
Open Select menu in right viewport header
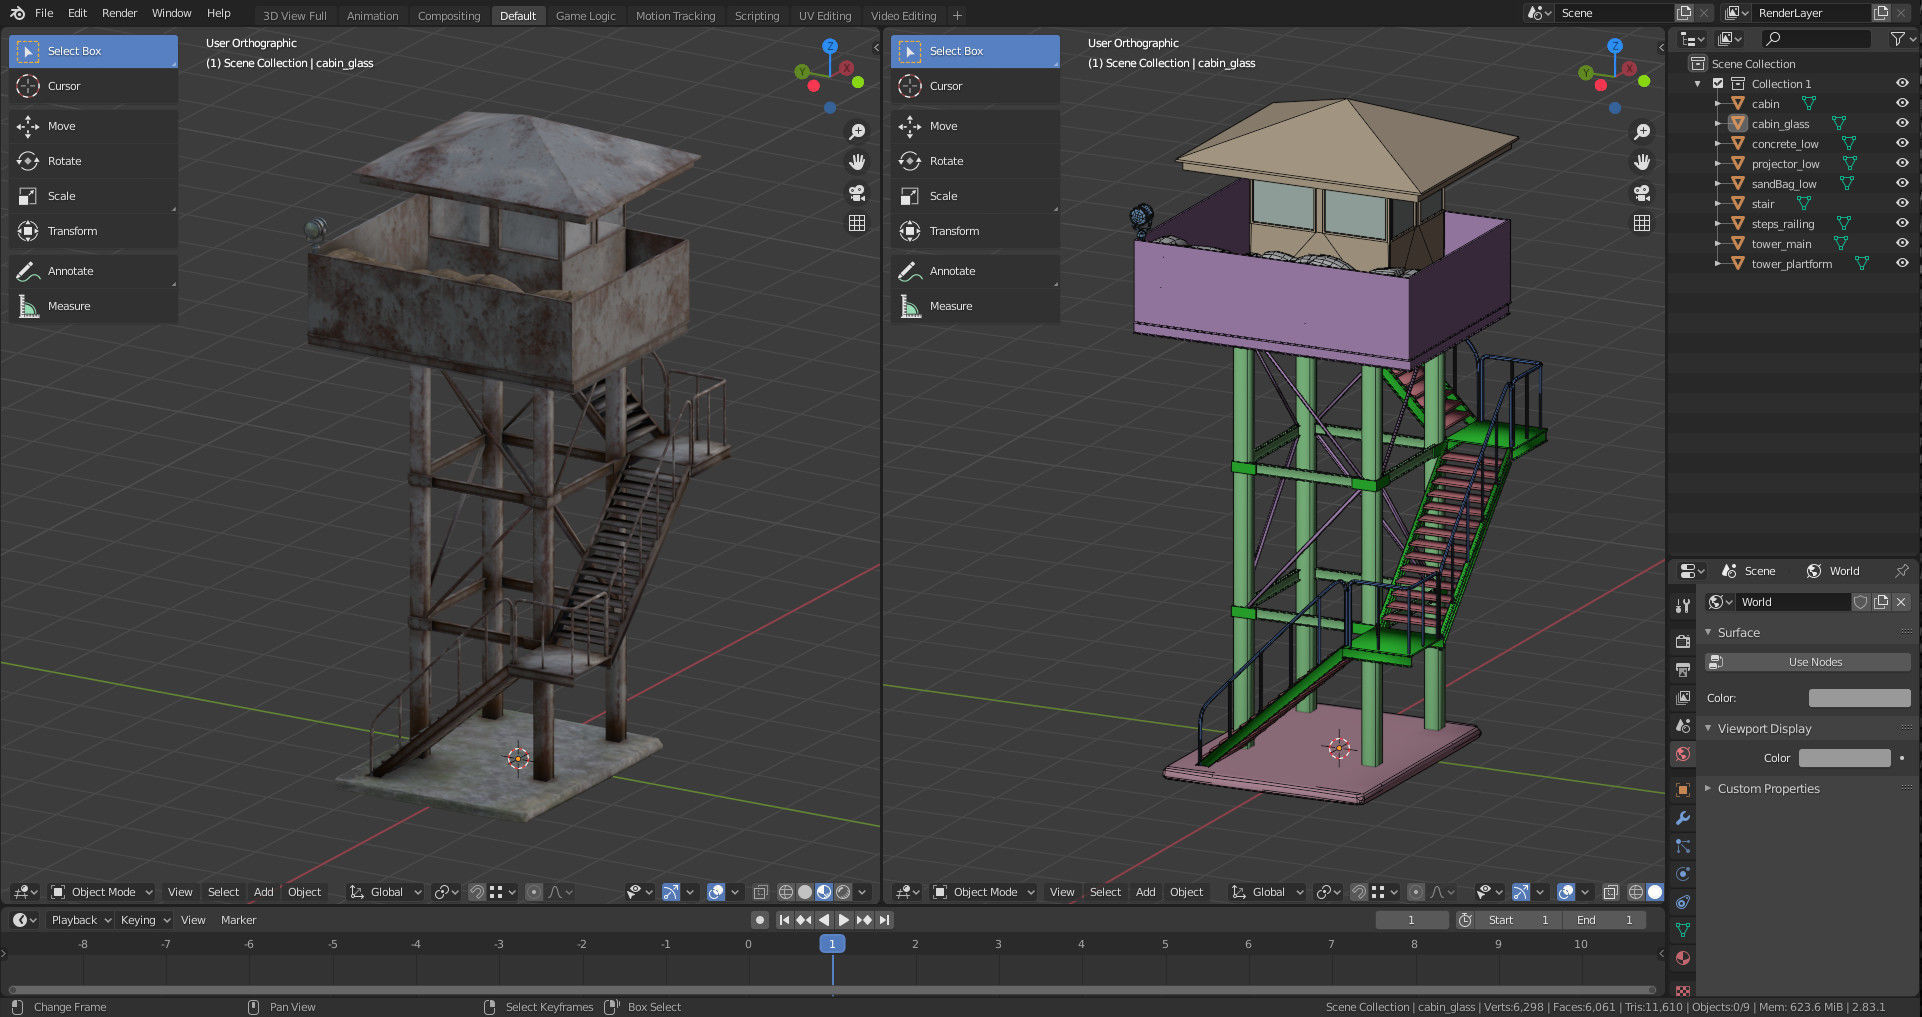coord(1105,892)
